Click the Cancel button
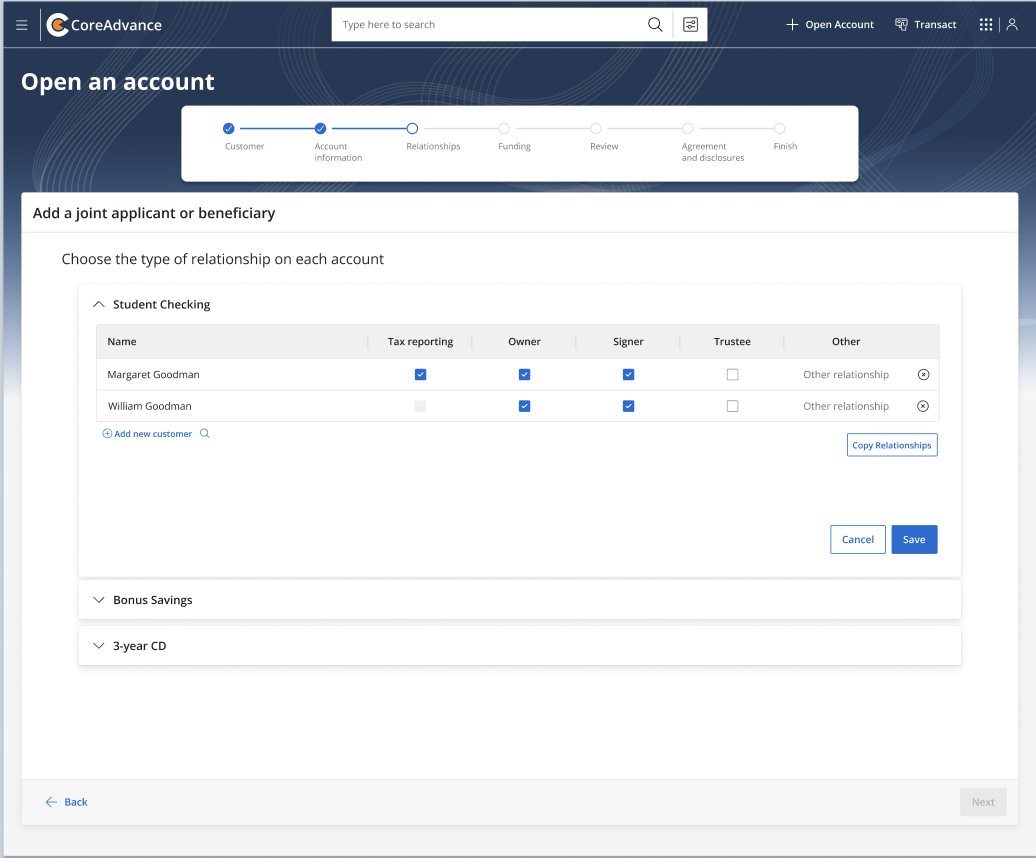 (x=858, y=540)
